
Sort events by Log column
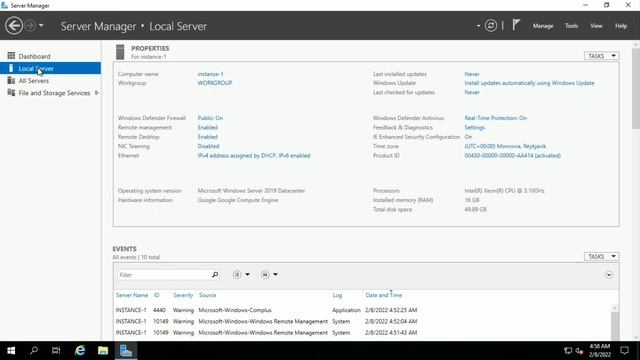click(337, 295)
